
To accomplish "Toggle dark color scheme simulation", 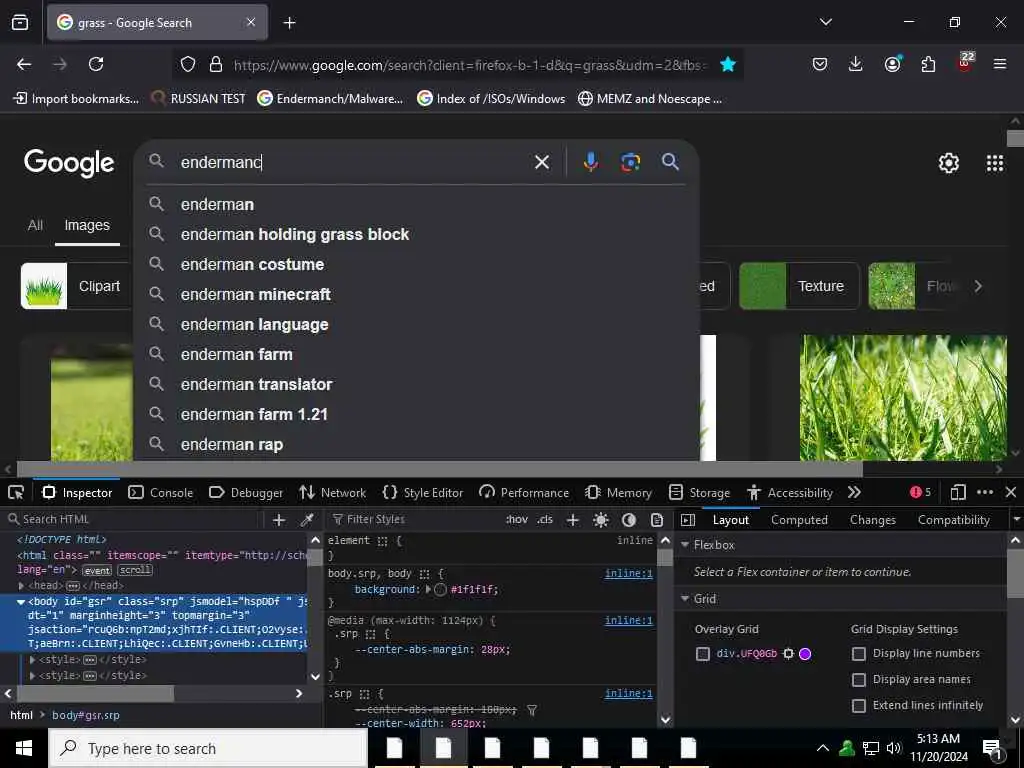I will [629, 520].
